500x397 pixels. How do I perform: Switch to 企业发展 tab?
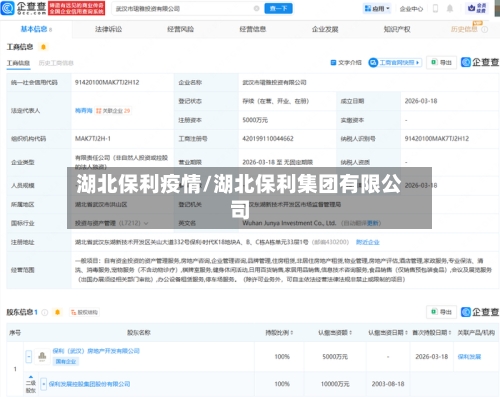(325, 29)
